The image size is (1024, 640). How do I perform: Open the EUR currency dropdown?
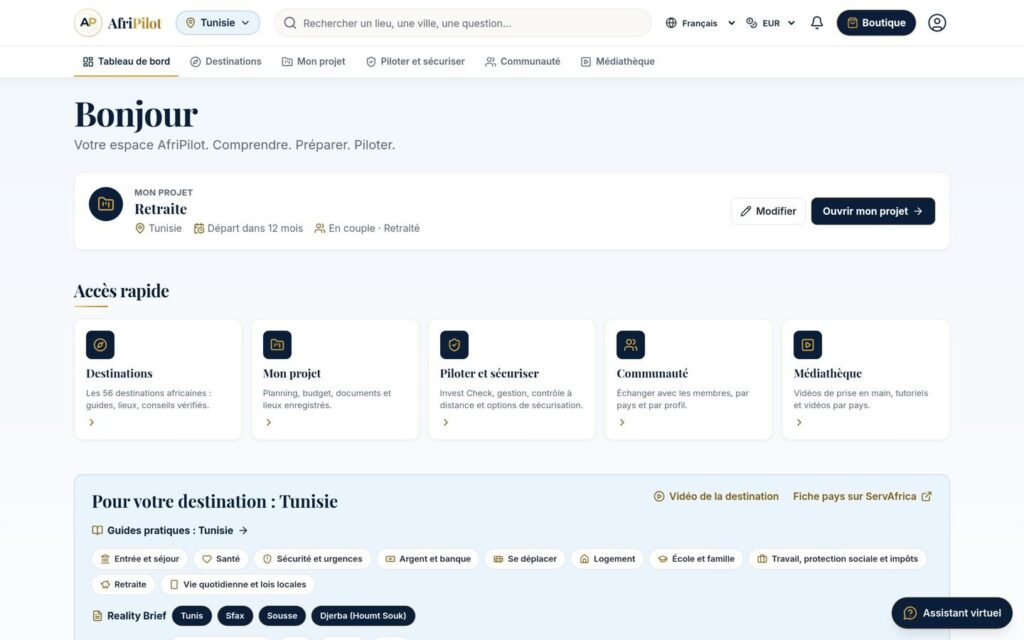click(x=771, y=23)
